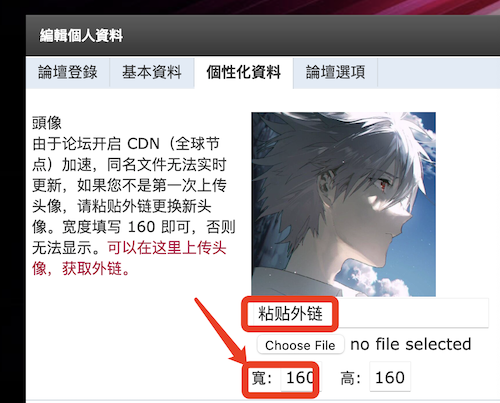The height and width of the screenshot is (403, 500).
Task: Switch to the 論壇登錄 tab
Action: (68, 72)
